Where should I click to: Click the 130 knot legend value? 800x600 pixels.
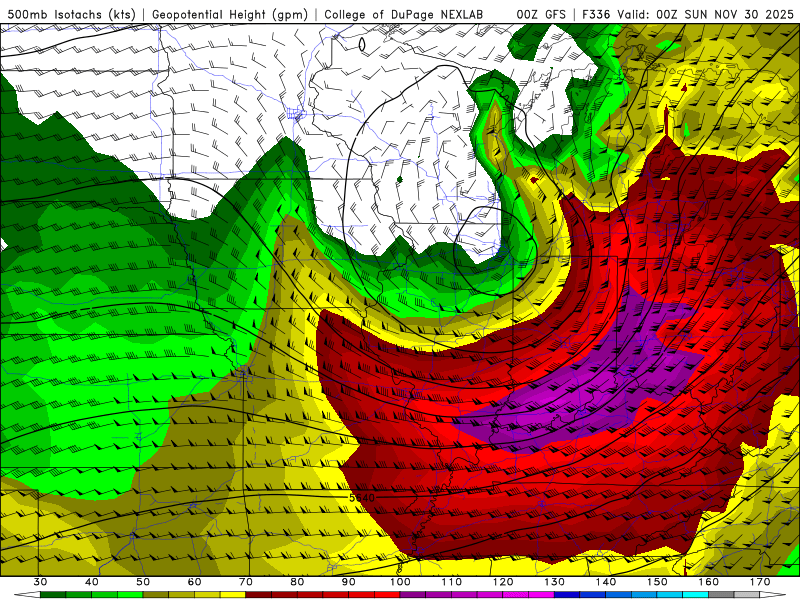pyautogui.click(x=555, y=582)
